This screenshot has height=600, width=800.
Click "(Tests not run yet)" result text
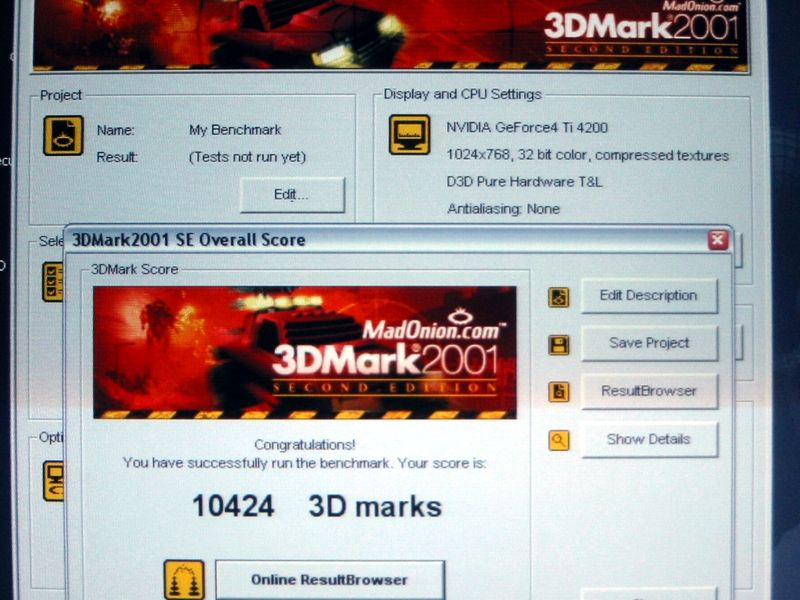coord(247,157)
